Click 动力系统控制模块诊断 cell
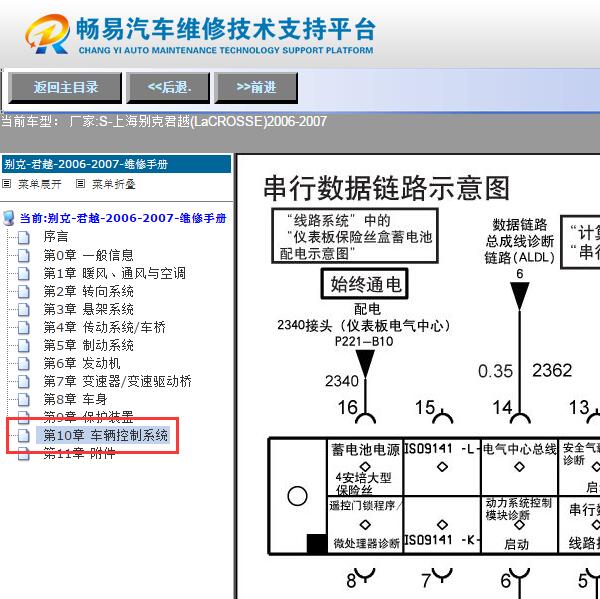This screenshot has width=600, height=599. [x=519, y=526]
